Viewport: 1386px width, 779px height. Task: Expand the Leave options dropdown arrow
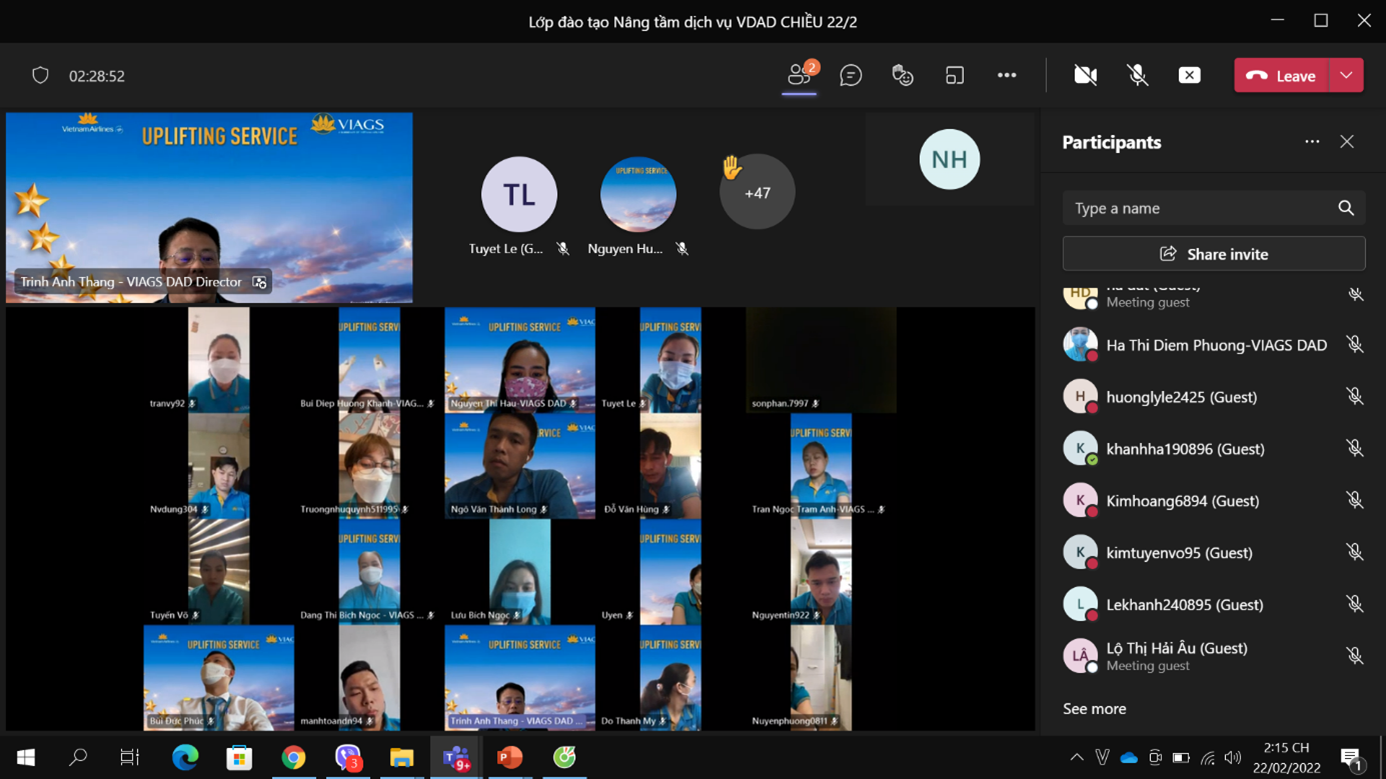[x=1346, y=76]
